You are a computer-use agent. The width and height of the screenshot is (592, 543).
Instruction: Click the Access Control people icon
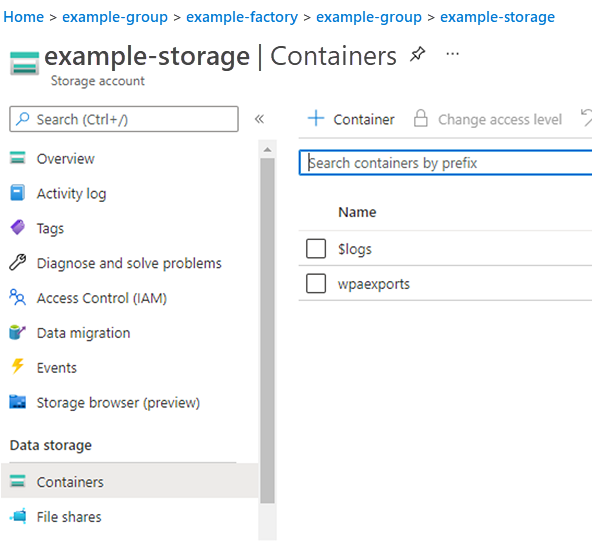pos(17,297)
